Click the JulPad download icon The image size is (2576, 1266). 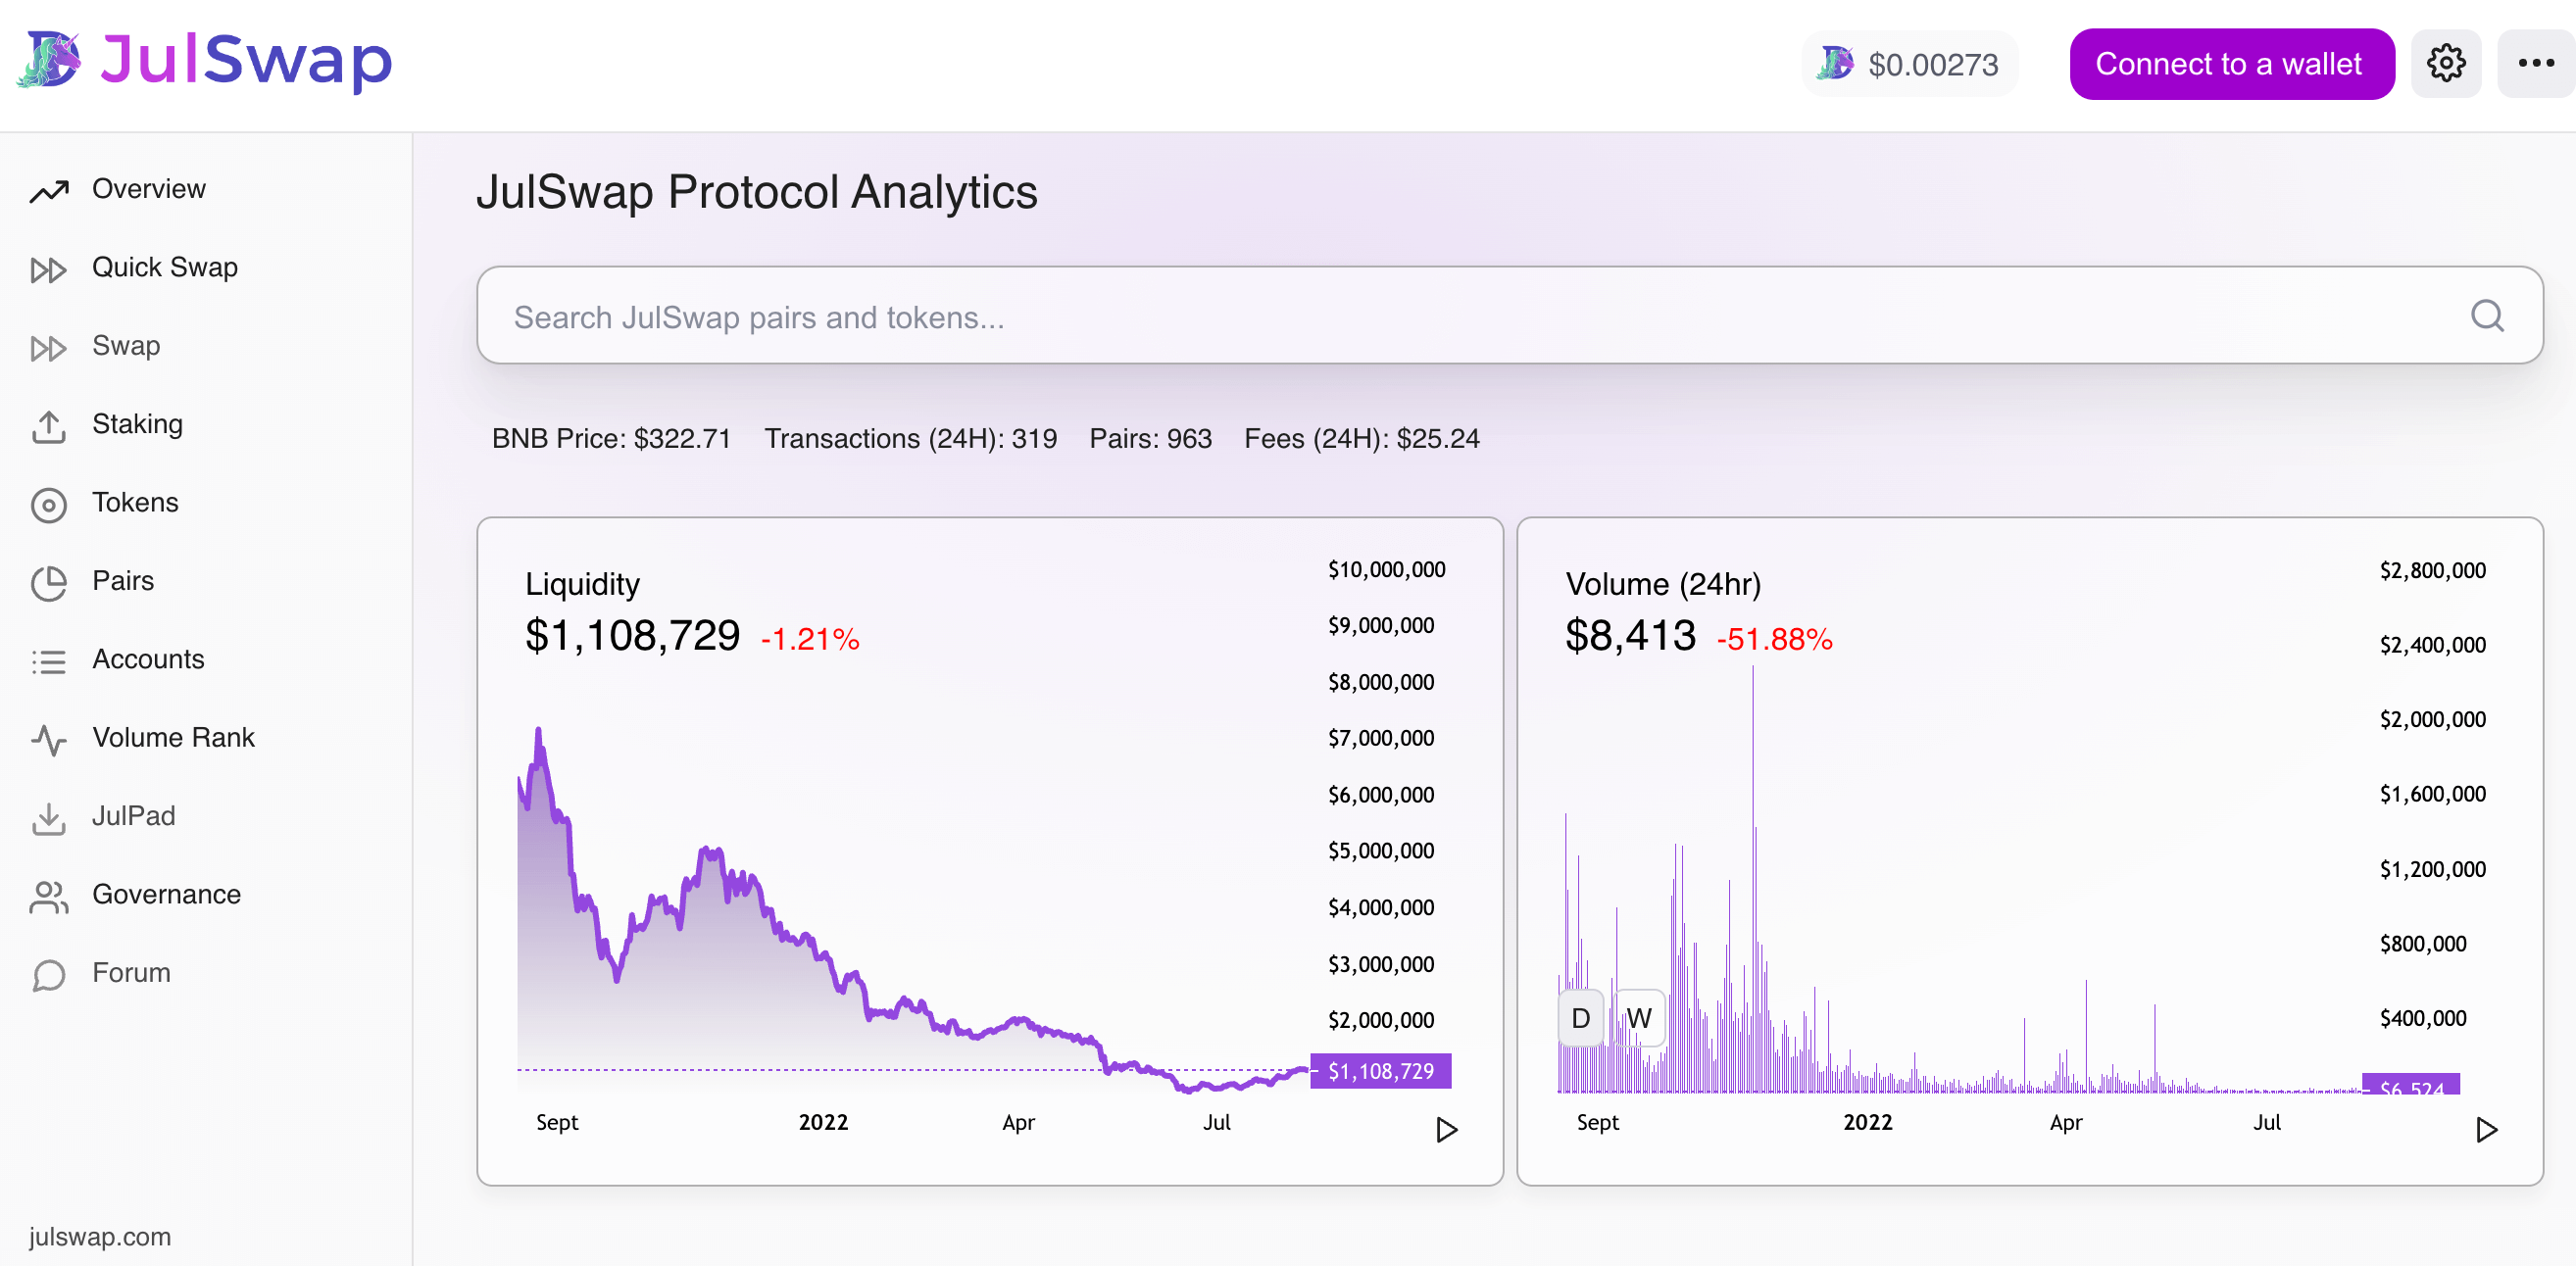(x=48, y=818)
